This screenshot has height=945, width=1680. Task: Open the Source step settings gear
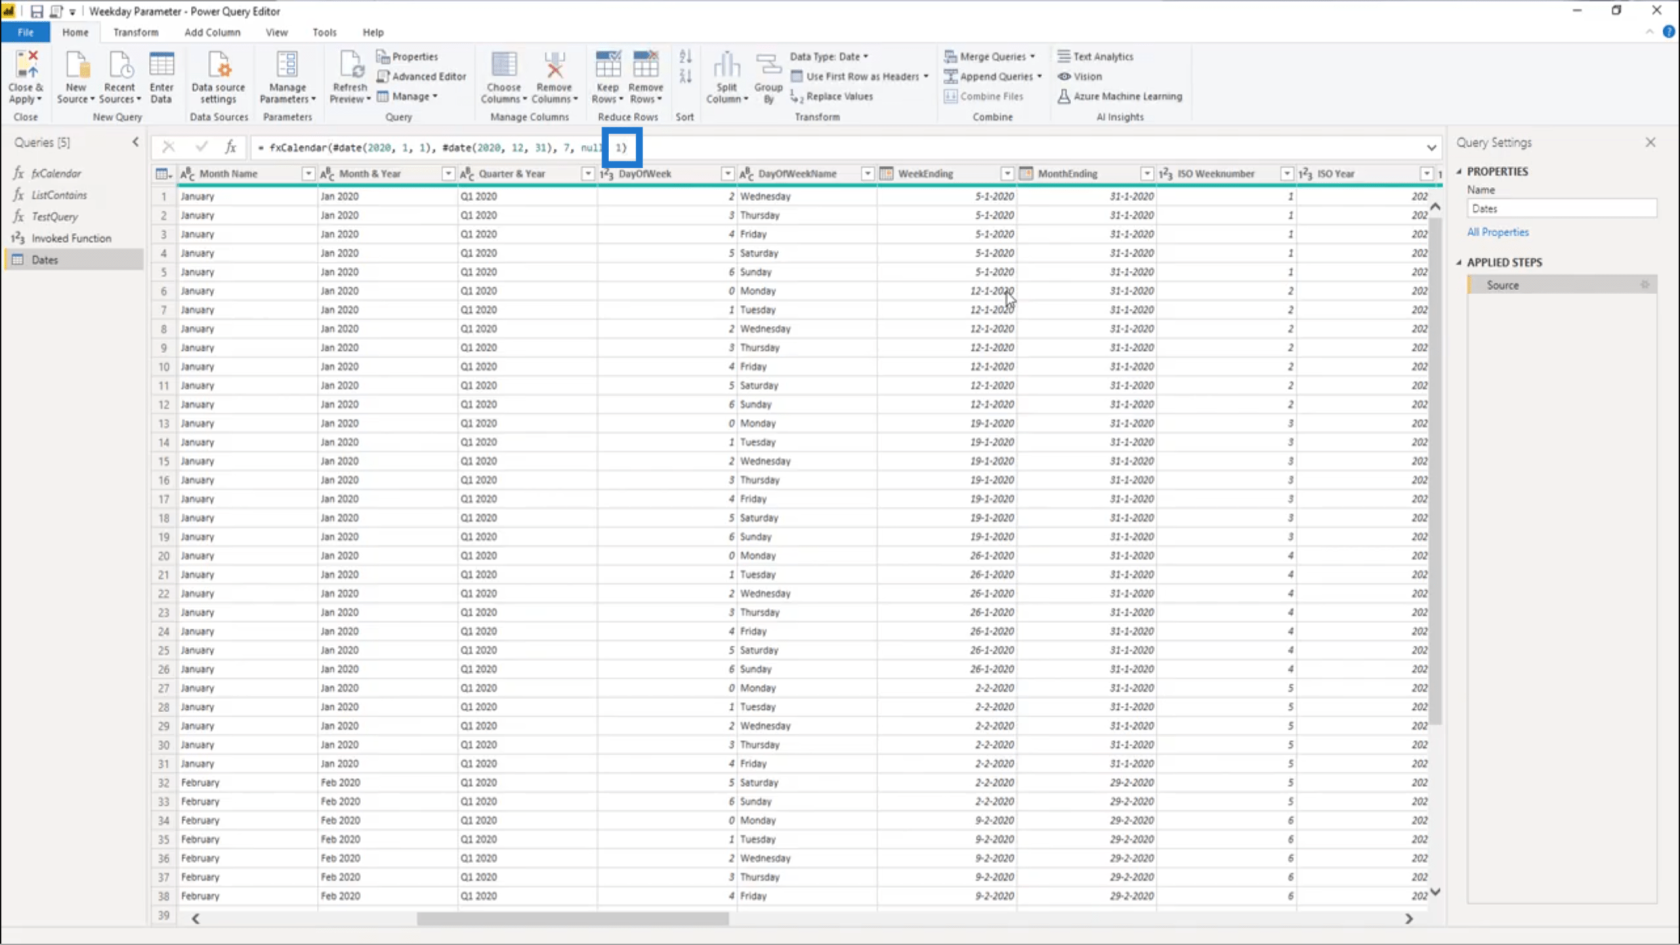coord(1645,285)
